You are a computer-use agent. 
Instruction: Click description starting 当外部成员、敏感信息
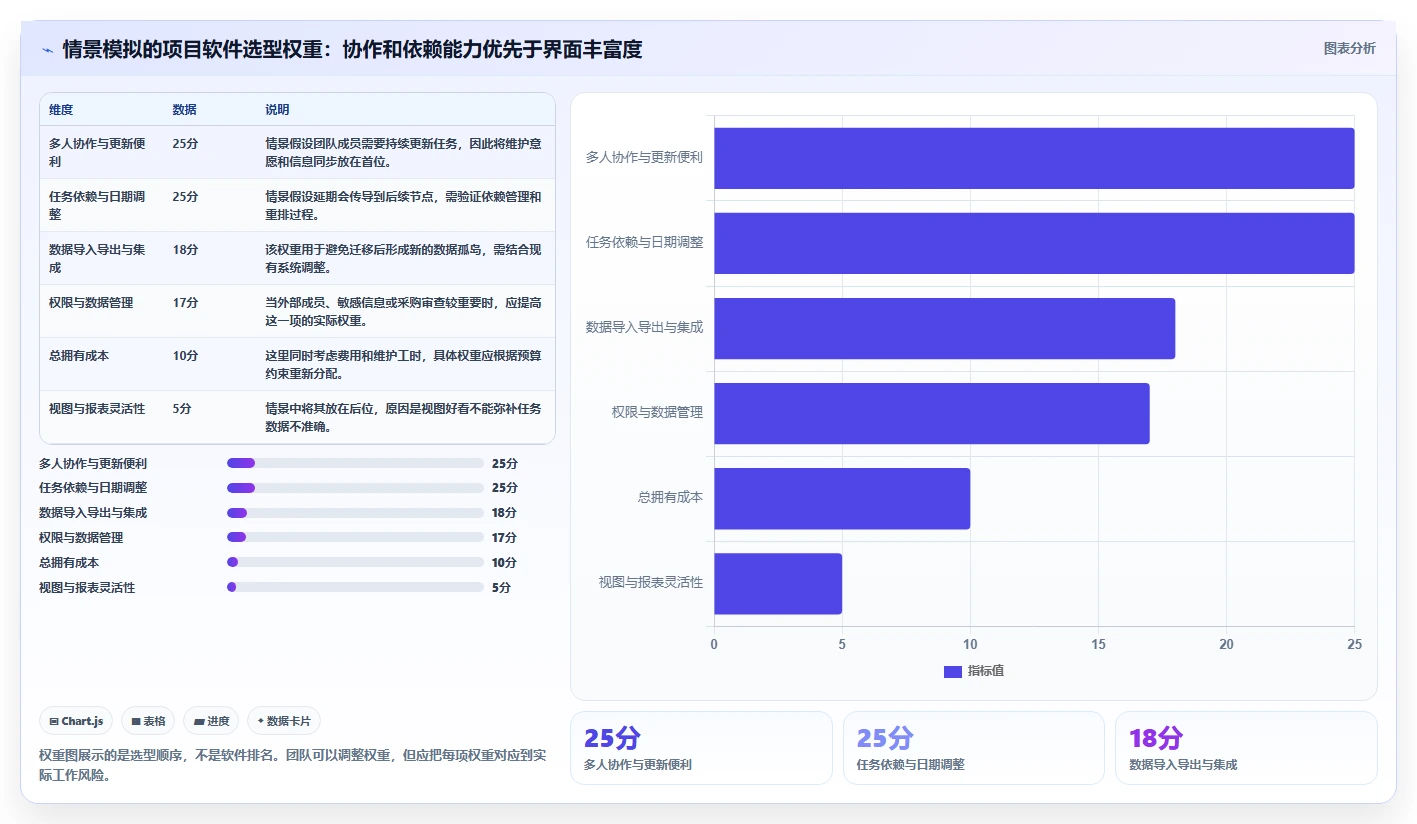click(x=403, y=311)
